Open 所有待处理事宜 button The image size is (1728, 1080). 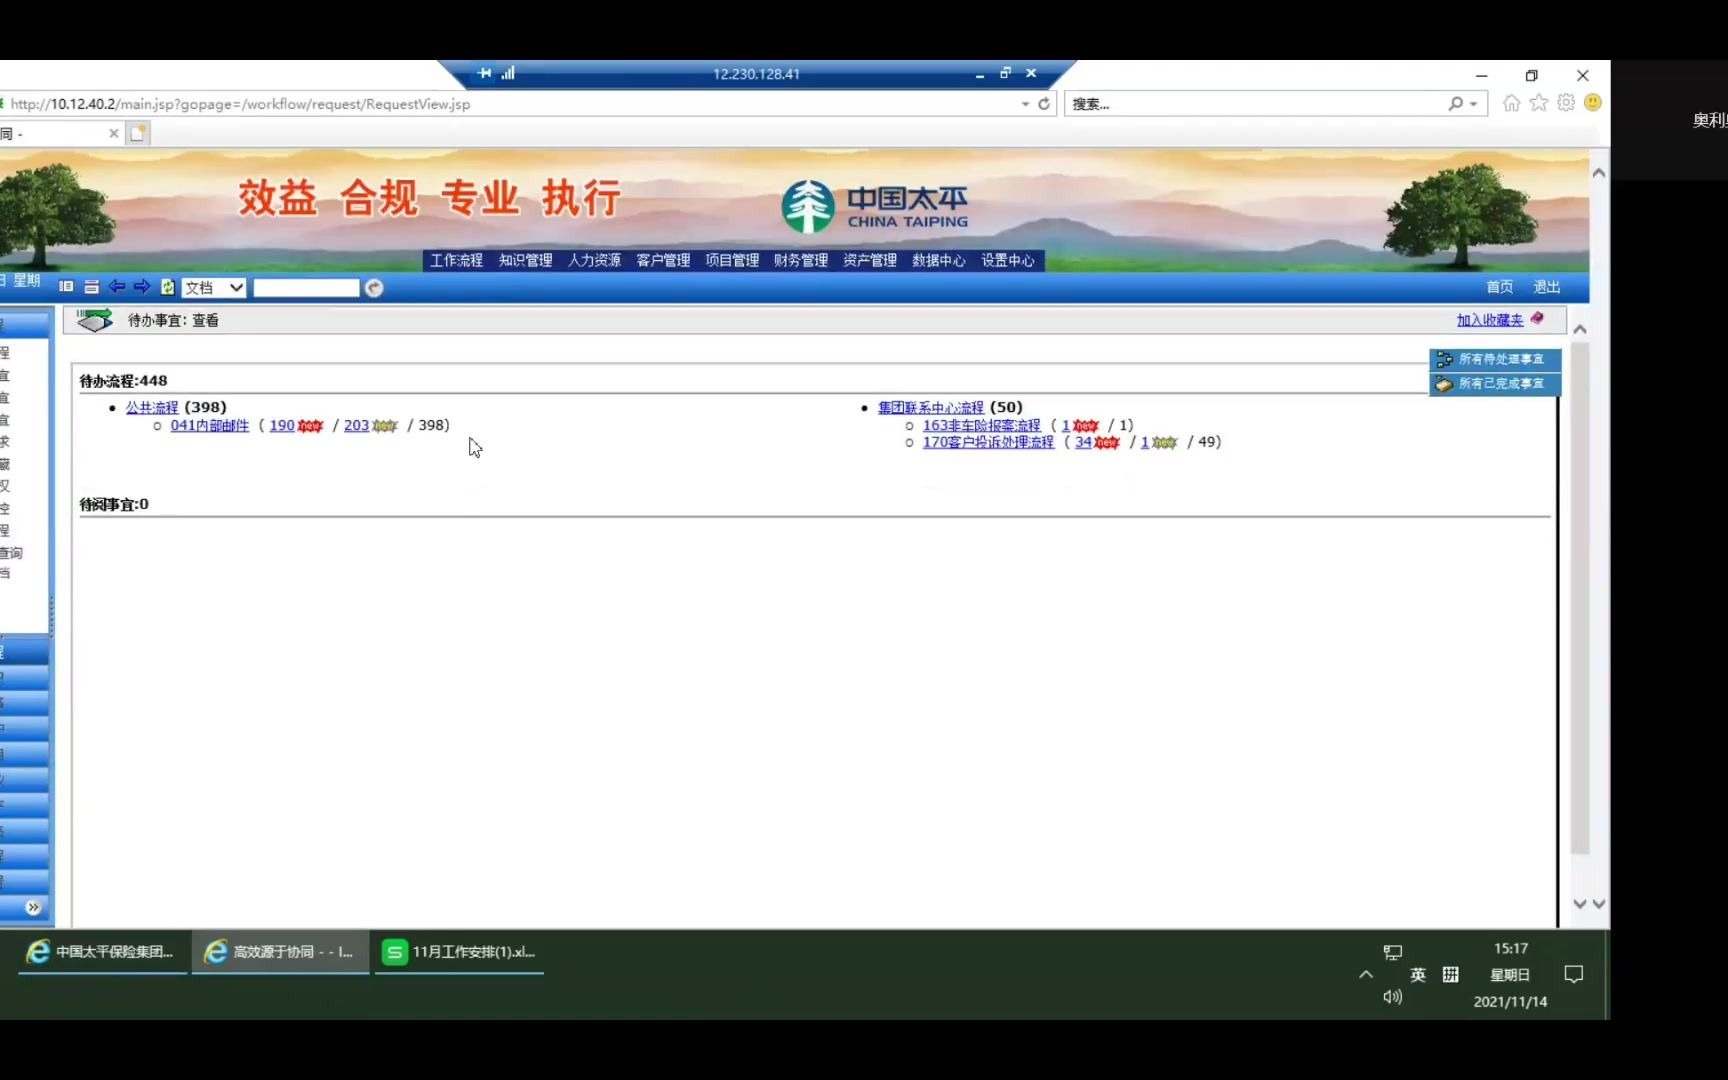[1494, 359]
